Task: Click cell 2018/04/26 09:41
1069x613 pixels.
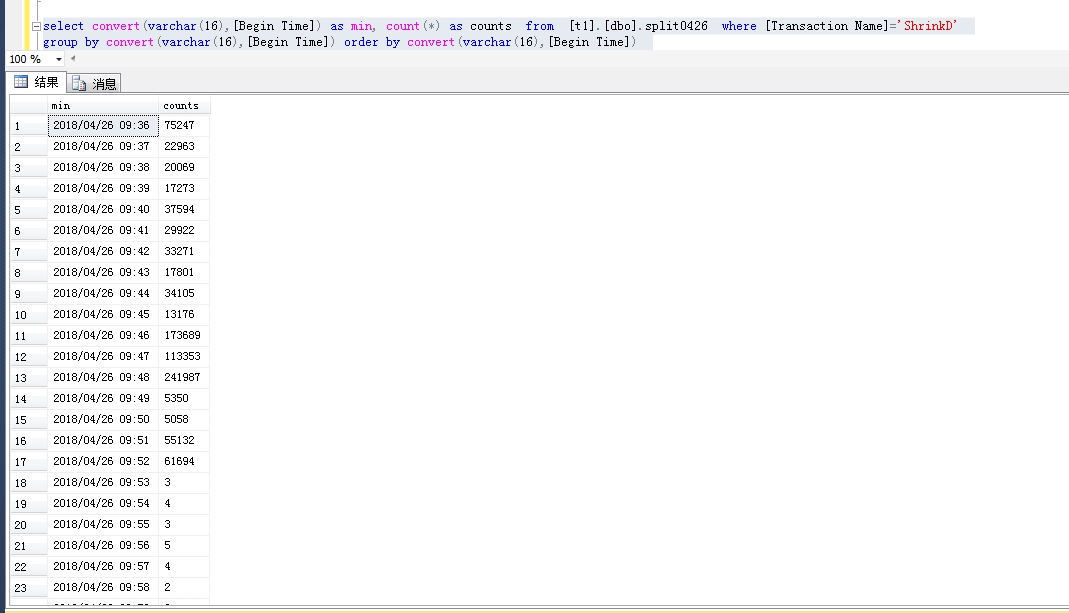Action: (103, 230)
